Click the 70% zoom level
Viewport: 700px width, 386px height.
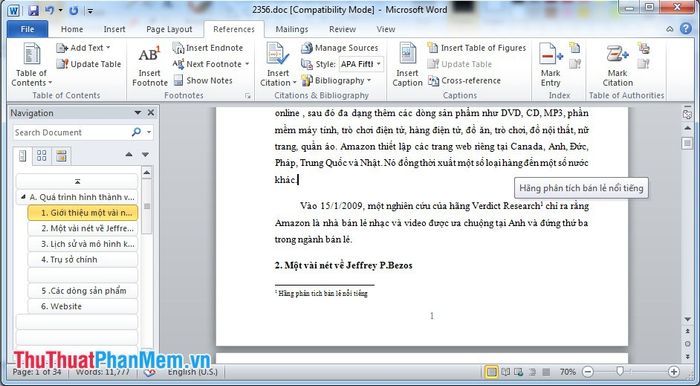[567, 372]
